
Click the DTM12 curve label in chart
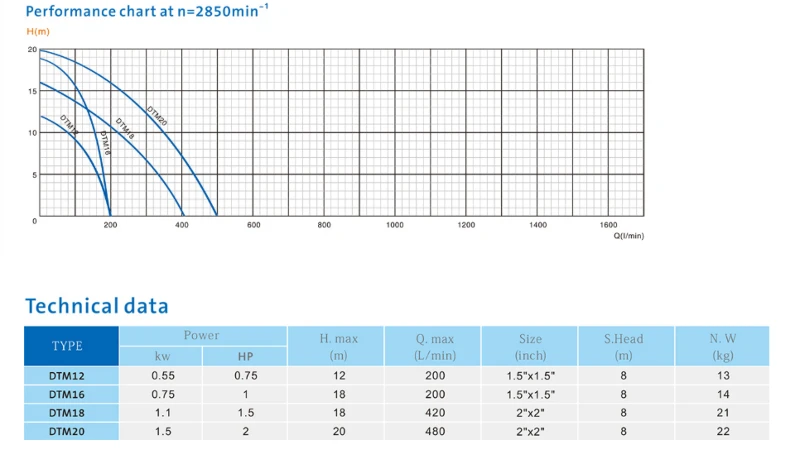coord(69,125)
